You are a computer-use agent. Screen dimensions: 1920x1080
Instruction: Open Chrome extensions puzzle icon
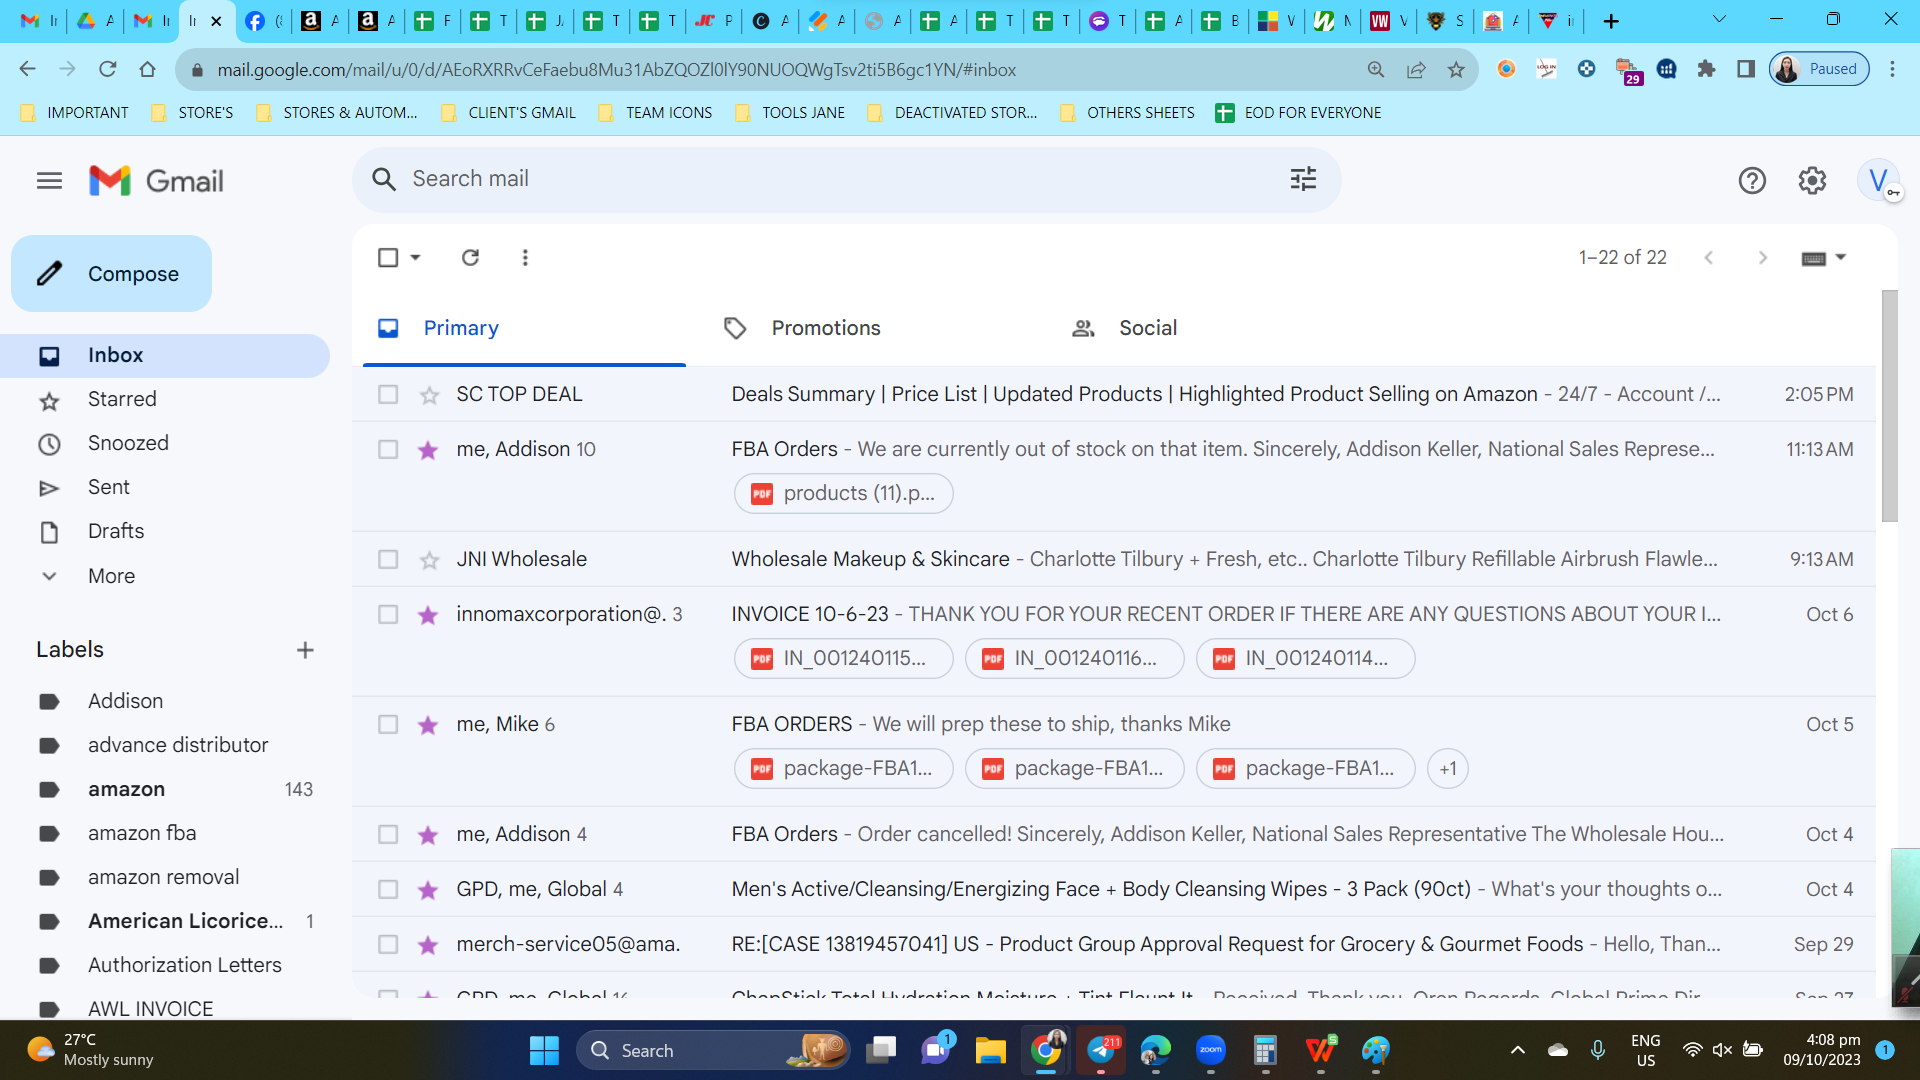(1706, 69)
